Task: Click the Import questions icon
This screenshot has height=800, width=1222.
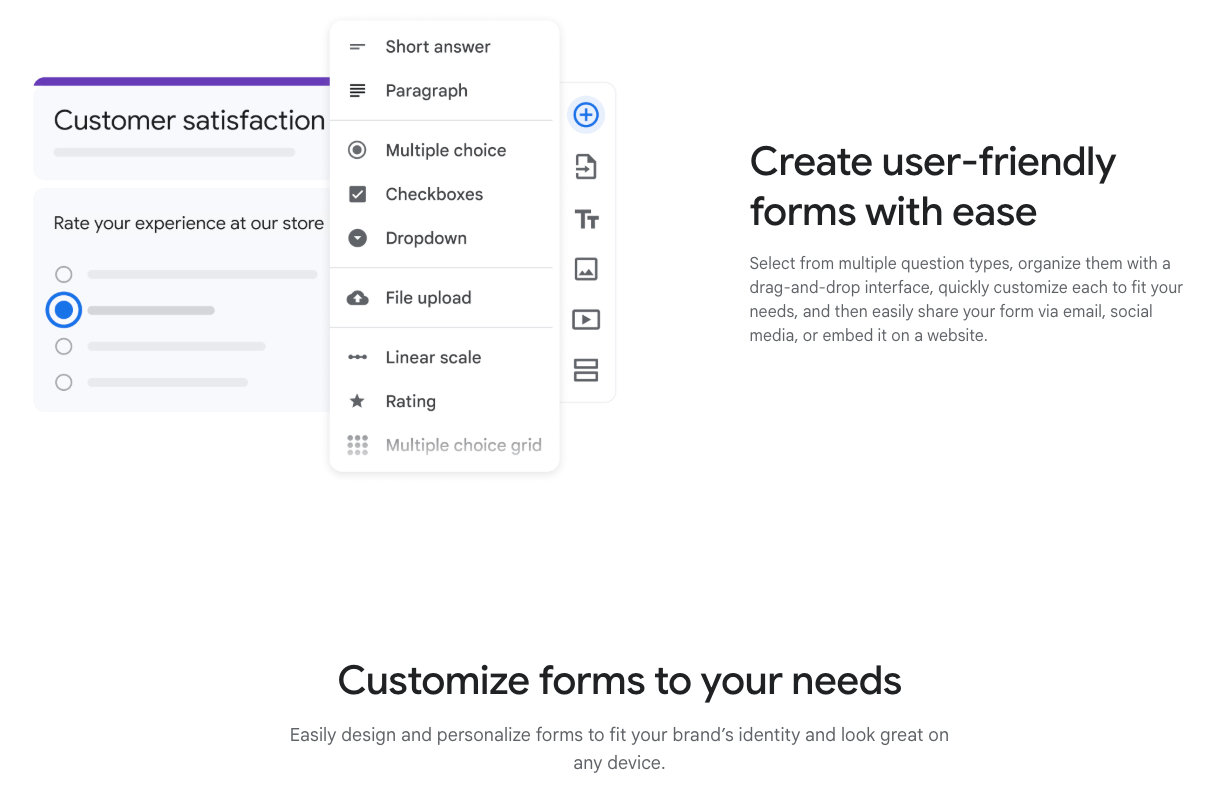Action: pyautogui.click(x=586, y=166)
